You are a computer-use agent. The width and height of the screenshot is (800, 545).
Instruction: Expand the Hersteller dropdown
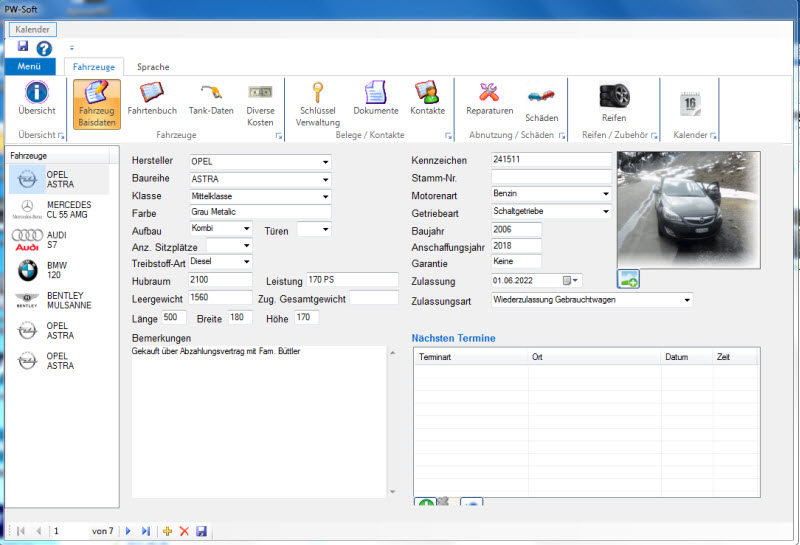325,162
